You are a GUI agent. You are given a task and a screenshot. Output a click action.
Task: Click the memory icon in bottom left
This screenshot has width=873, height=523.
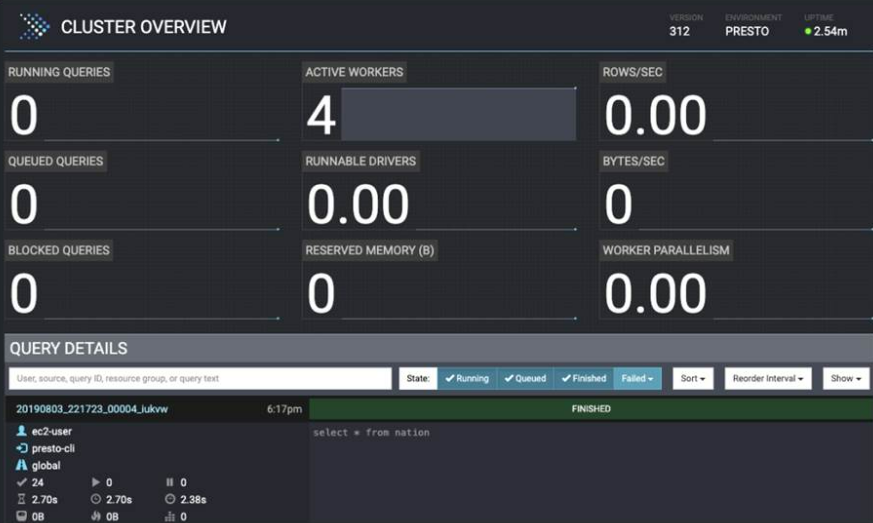click(x=21, y=516)
